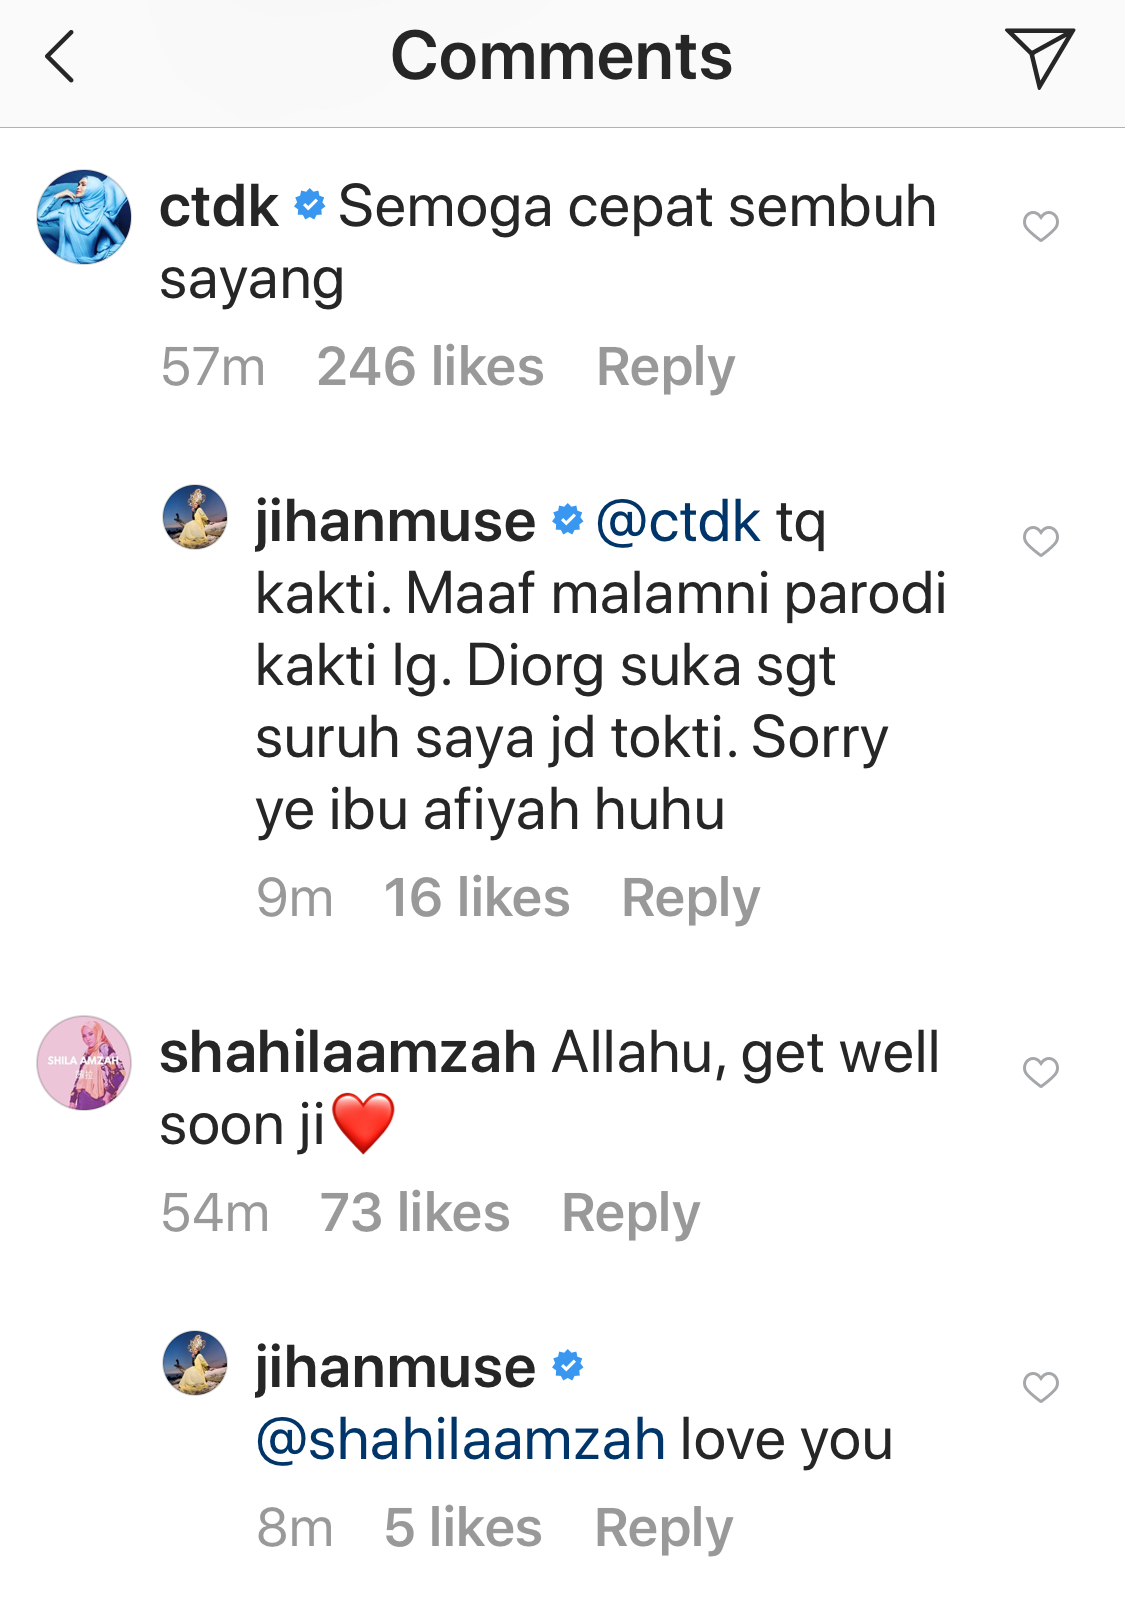Viewport: 1125px width, 1598px height.
Task: Go back using the left chevron arrow
Action: [60, 57]
